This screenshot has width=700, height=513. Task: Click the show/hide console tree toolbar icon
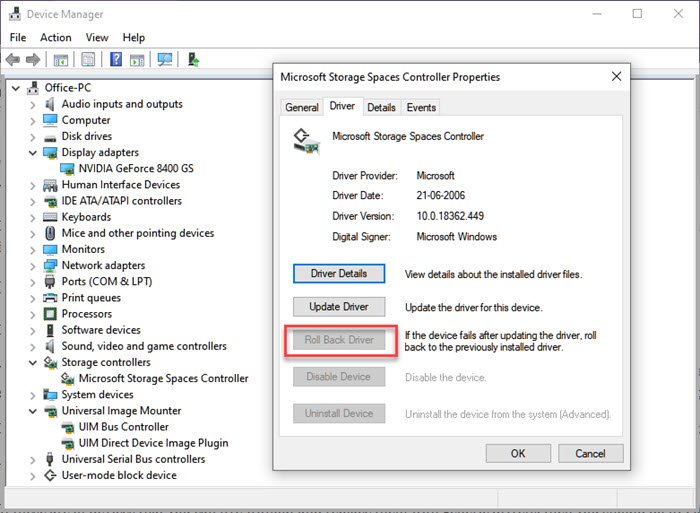(60, 59)
